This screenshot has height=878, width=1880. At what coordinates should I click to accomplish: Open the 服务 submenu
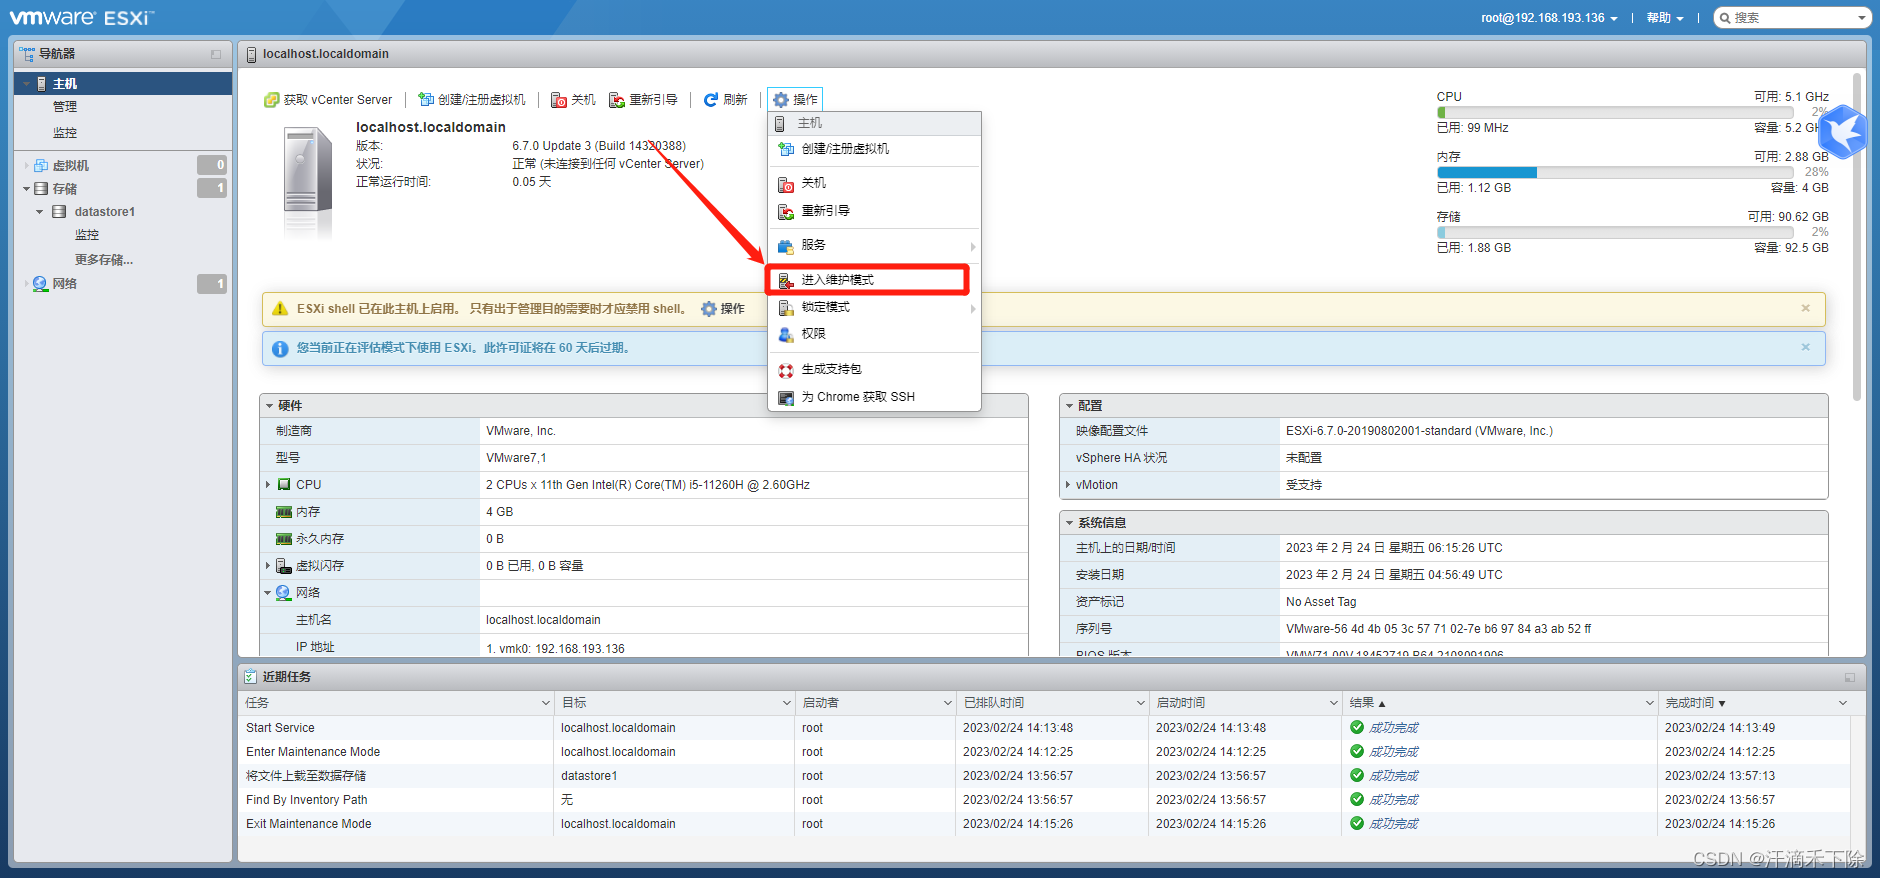coord(874,245)
